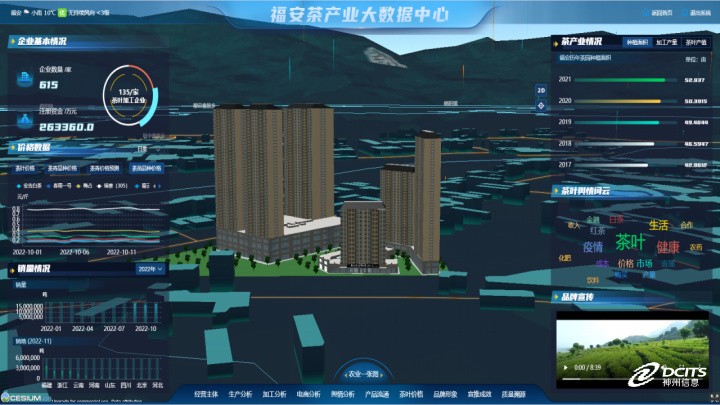Switch to the 加工产量 tab
720x405 pixels.
pyautogui.click(x=666, y=43)
